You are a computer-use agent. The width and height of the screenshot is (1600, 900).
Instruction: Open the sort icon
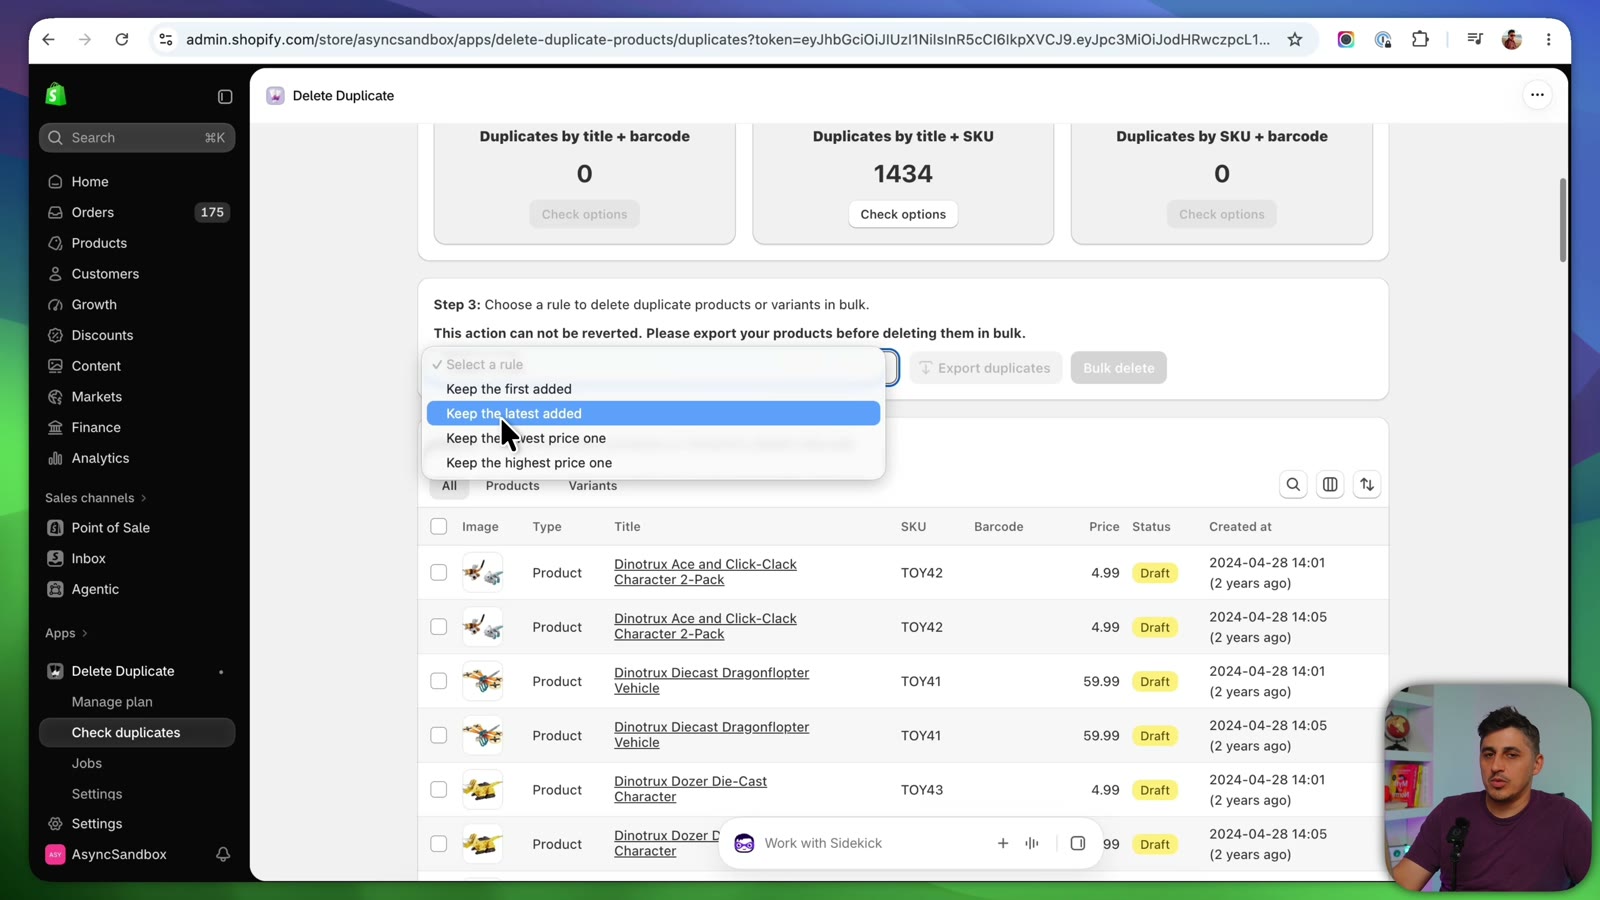[1367, 485]
